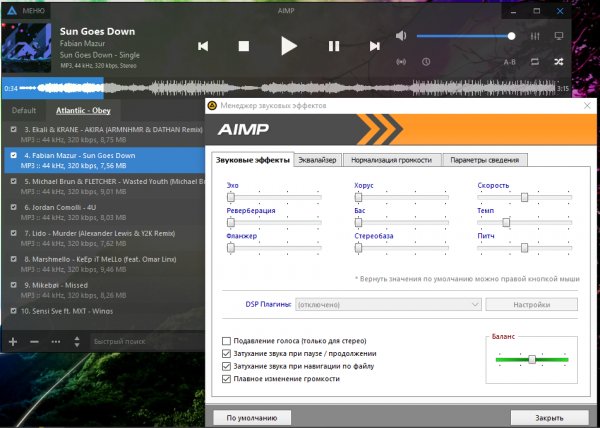The image size is (600, 428).
Task: Select the Atlantiic - Obey playlist tab
Action: pos(83,111)
